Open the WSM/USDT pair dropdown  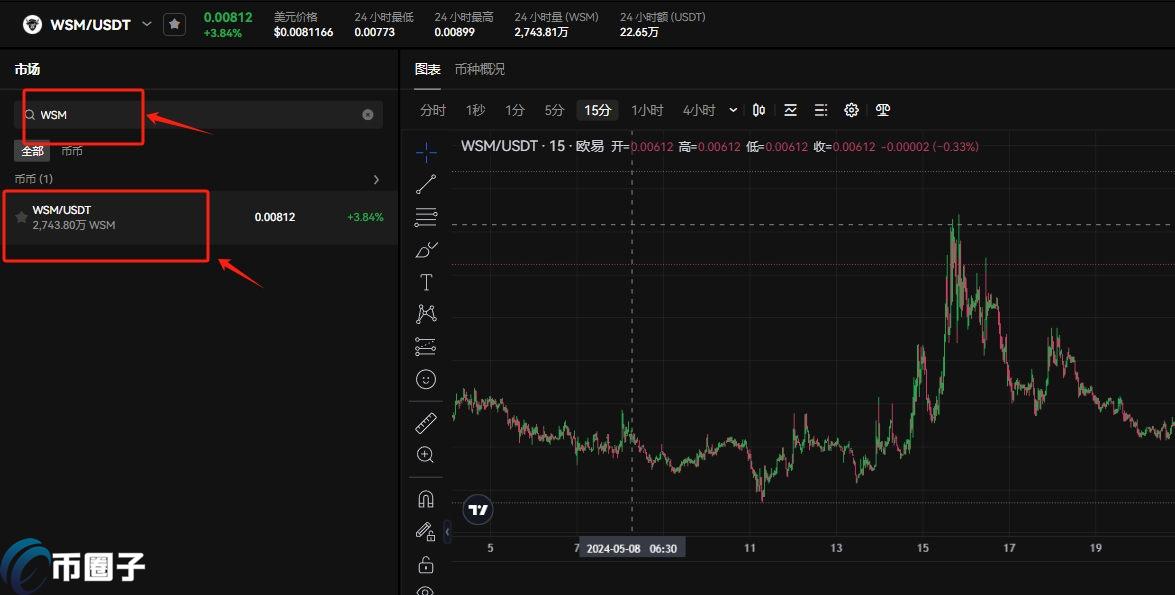coord(147,24)
